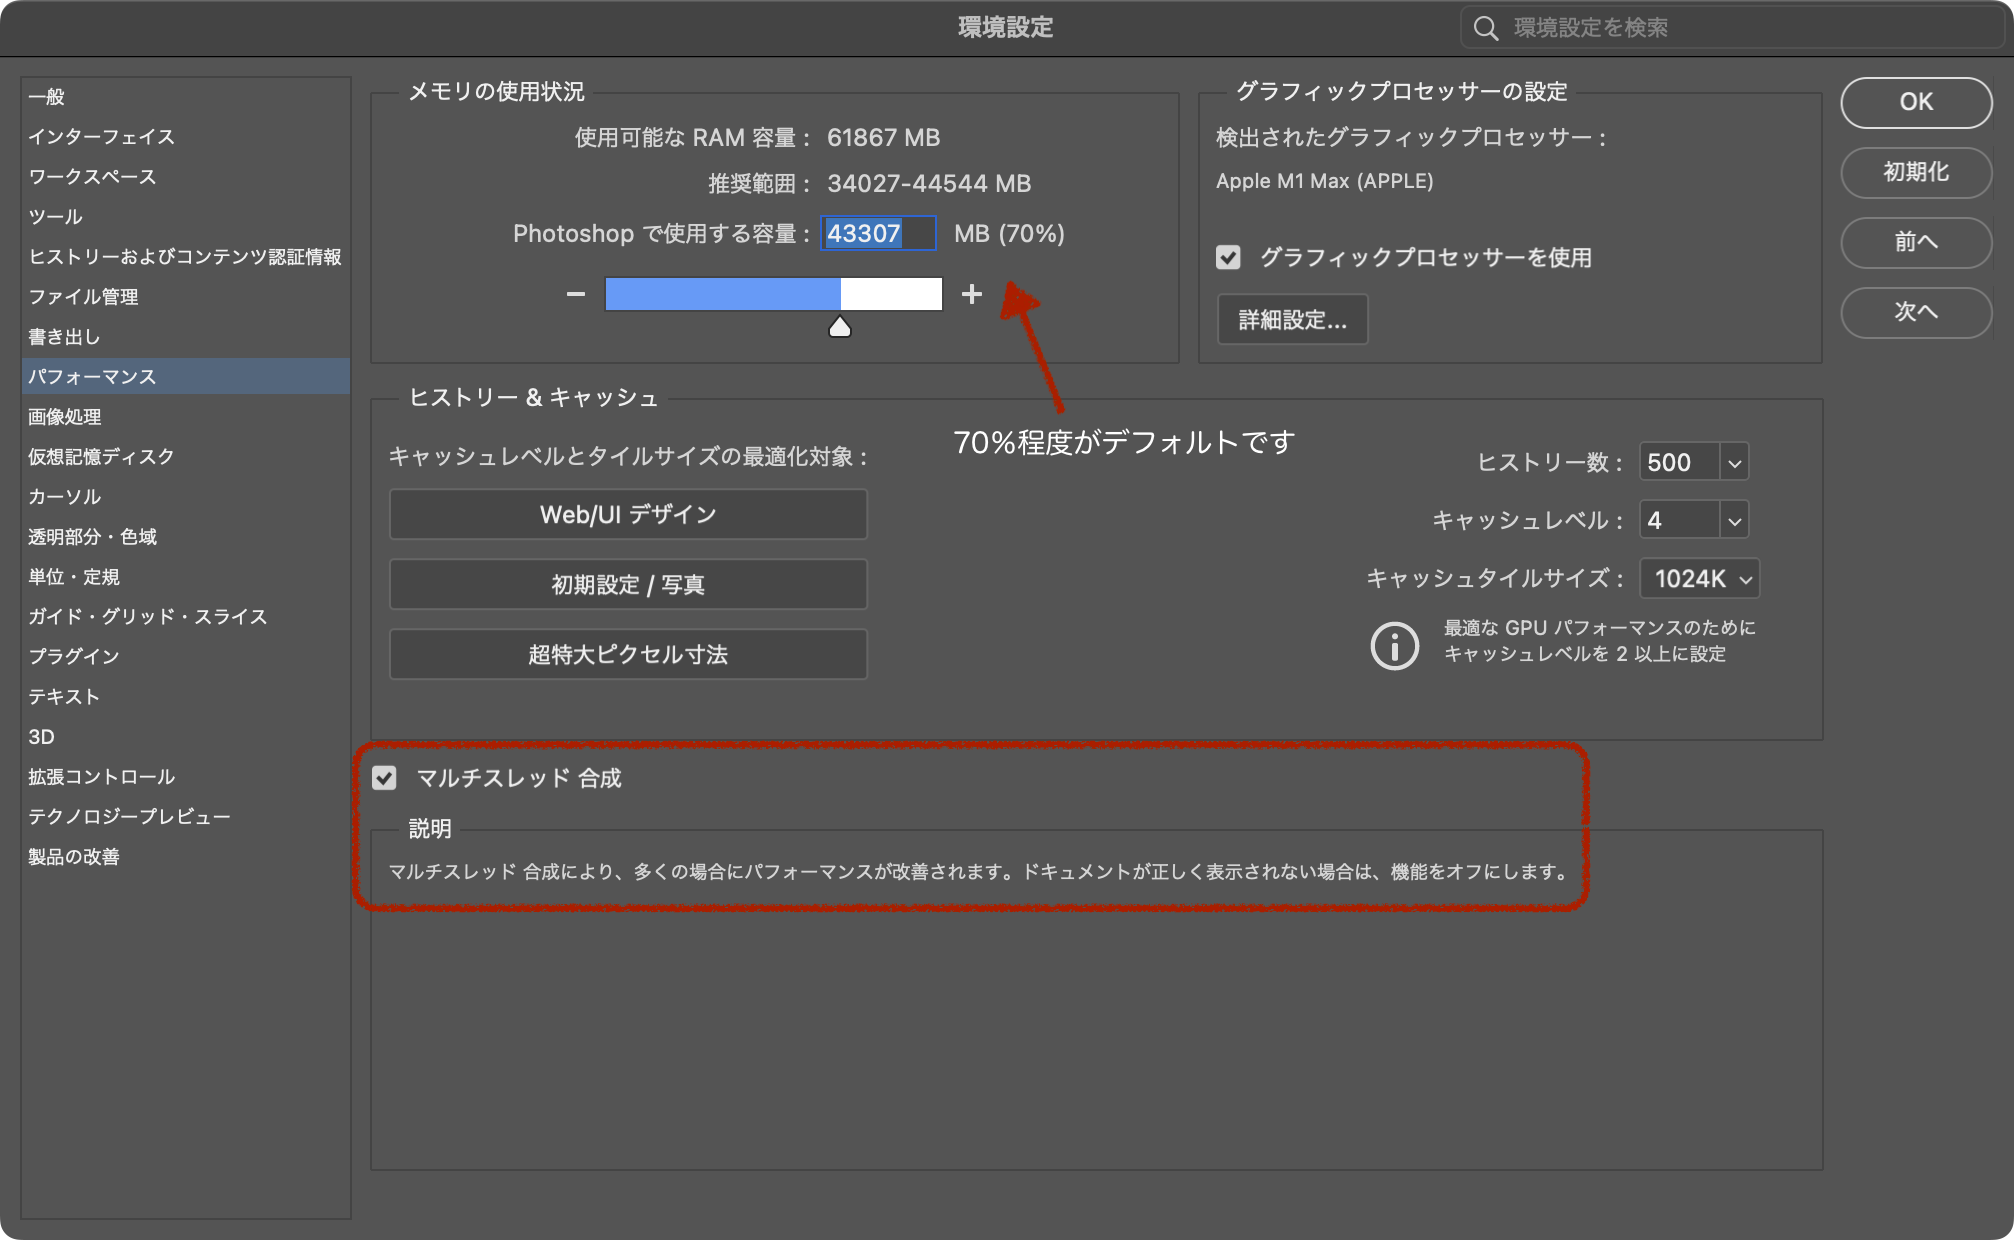Select 超特大ピクセル寸法 preset
Screen dimensions: 2014x1240
click(x=628, y=654)
